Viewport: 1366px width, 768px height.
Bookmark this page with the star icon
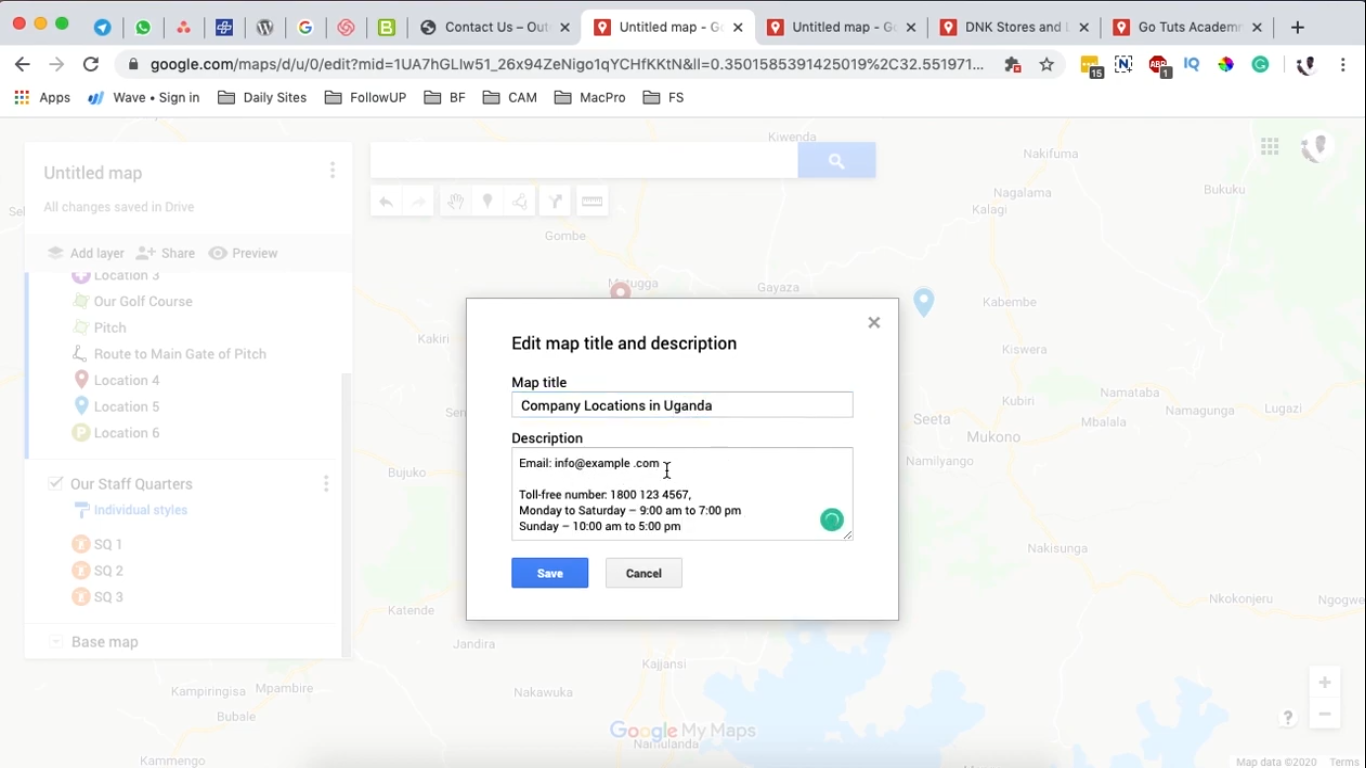pyautogui.click(x=1047, y=65)
